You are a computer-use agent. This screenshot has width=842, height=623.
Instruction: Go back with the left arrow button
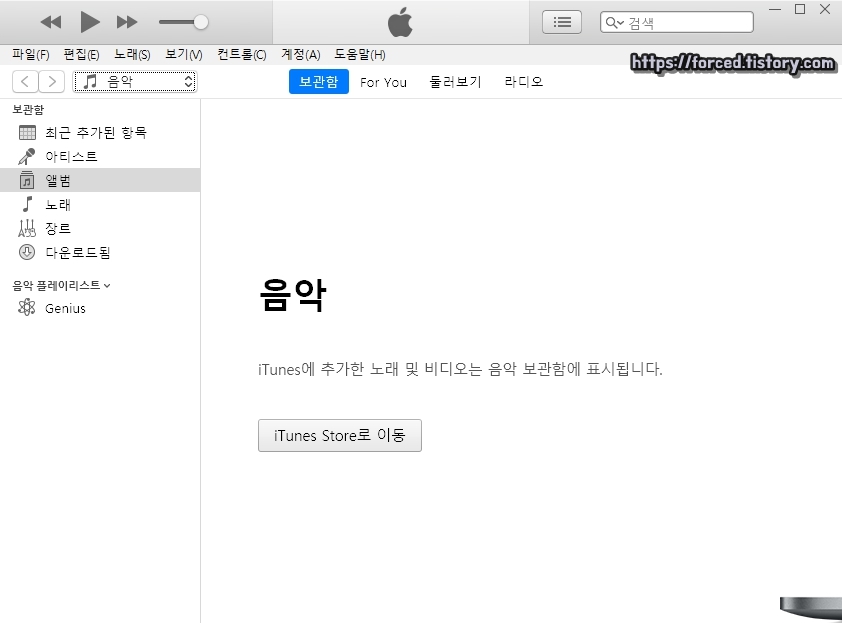click(25, 82)
